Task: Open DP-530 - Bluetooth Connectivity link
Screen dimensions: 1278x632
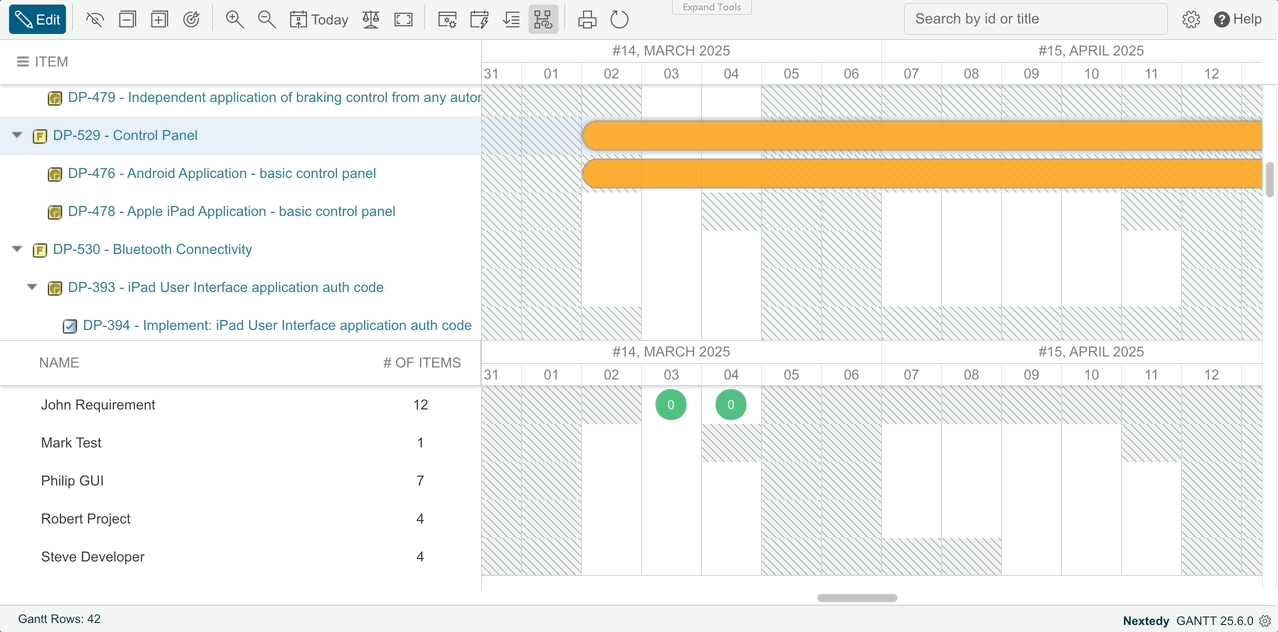Action: point(152,250)
